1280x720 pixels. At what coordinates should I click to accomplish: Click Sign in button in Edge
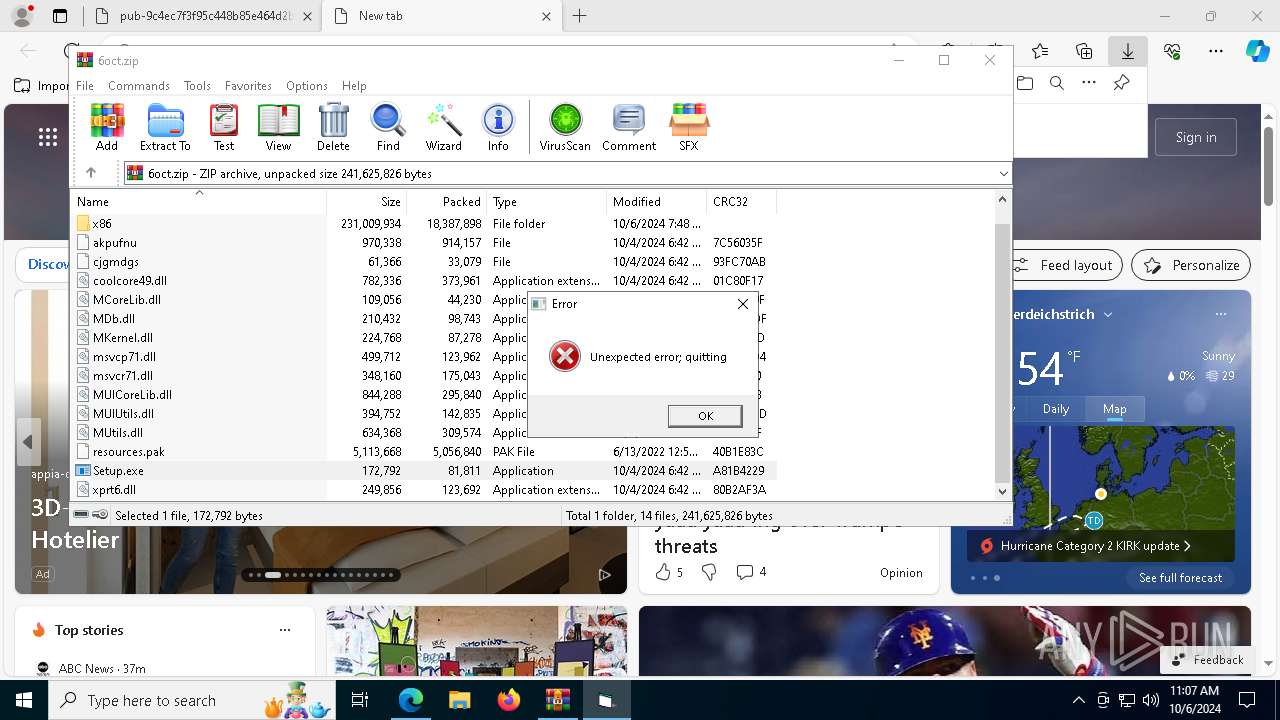(1196, 137)
